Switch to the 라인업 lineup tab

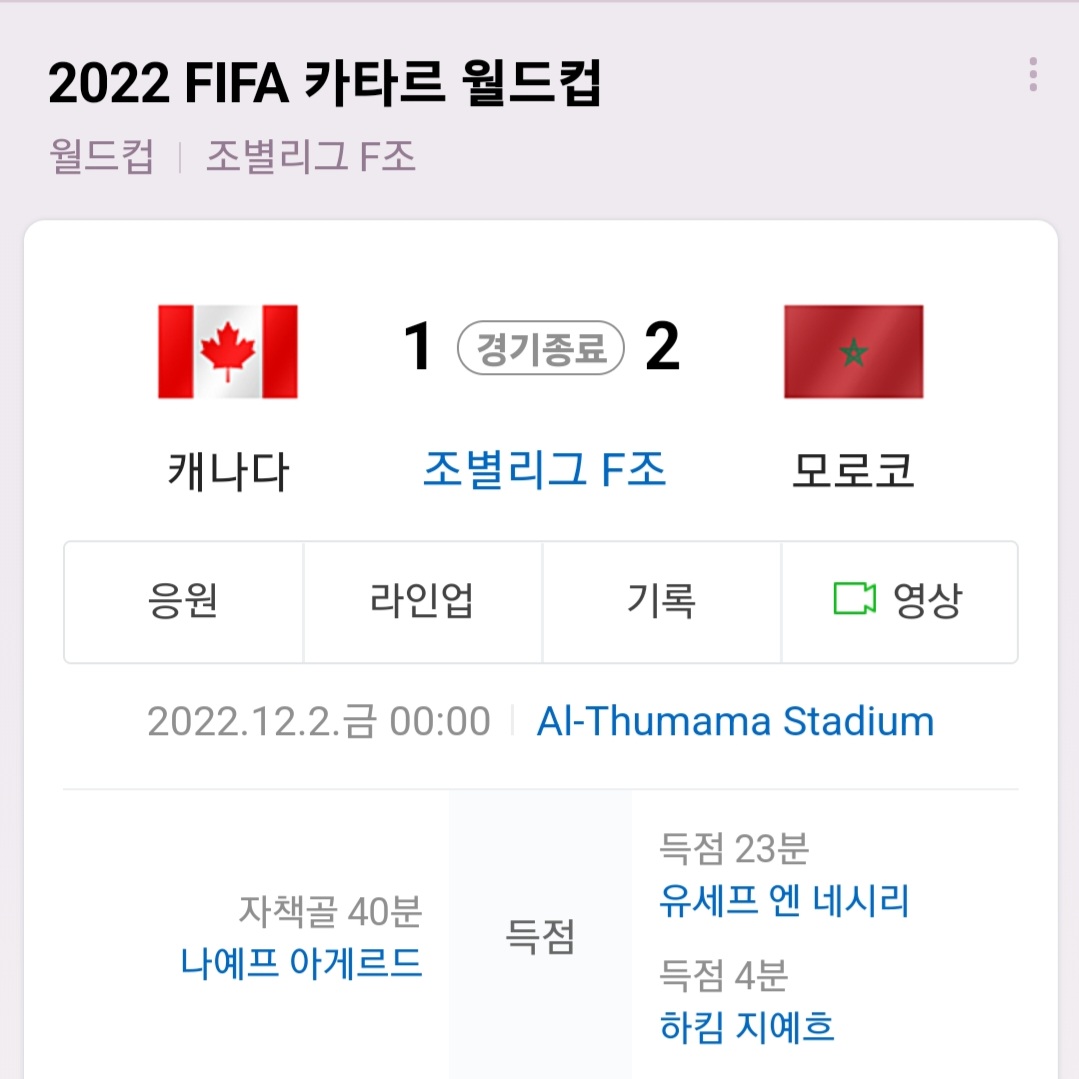pyautogui.click(x=423, y=602)
